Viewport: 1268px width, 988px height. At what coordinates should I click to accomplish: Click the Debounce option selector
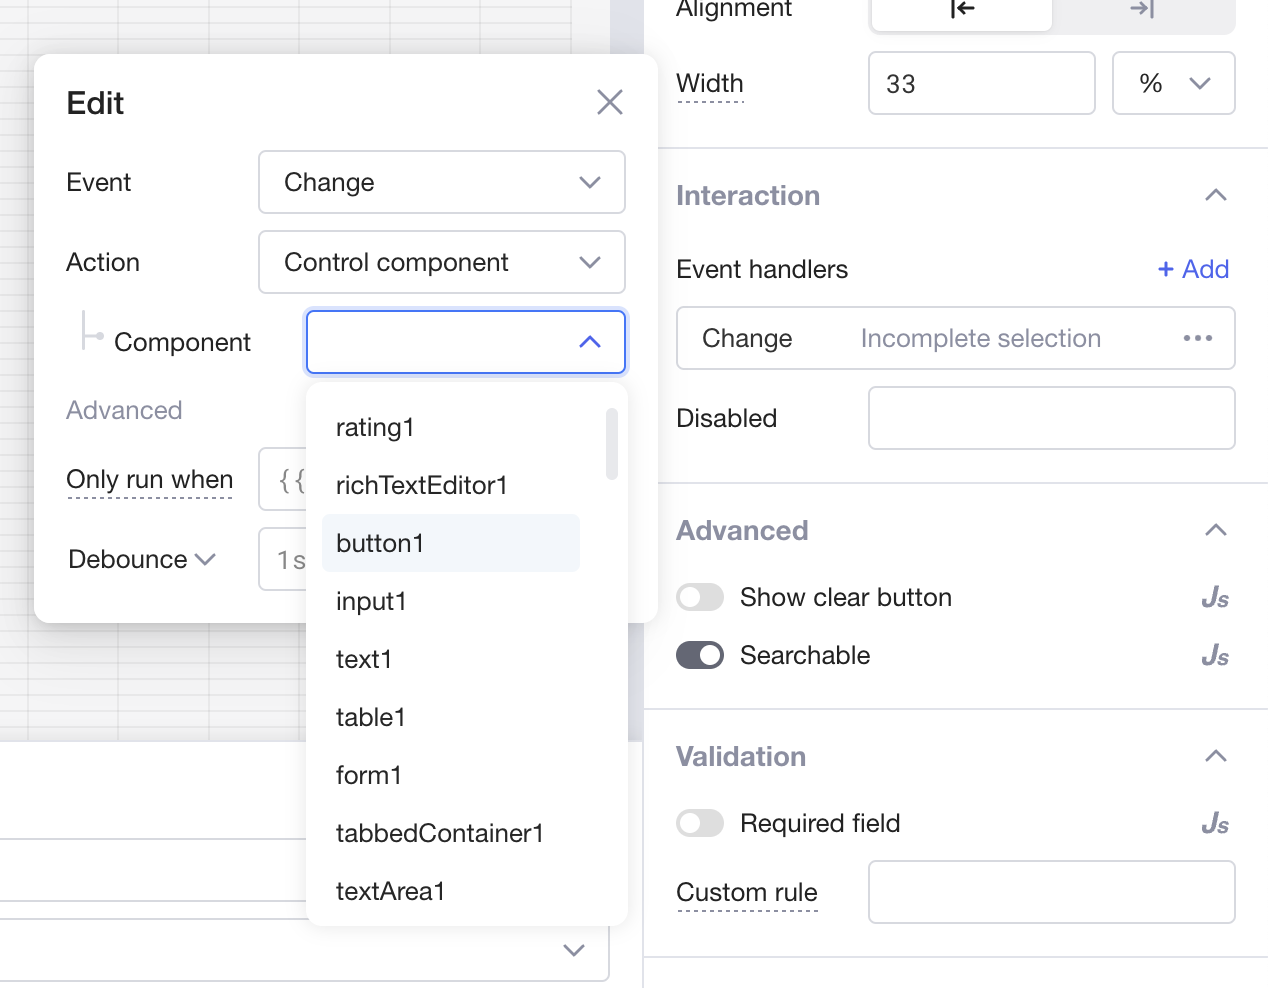[141, 559]
